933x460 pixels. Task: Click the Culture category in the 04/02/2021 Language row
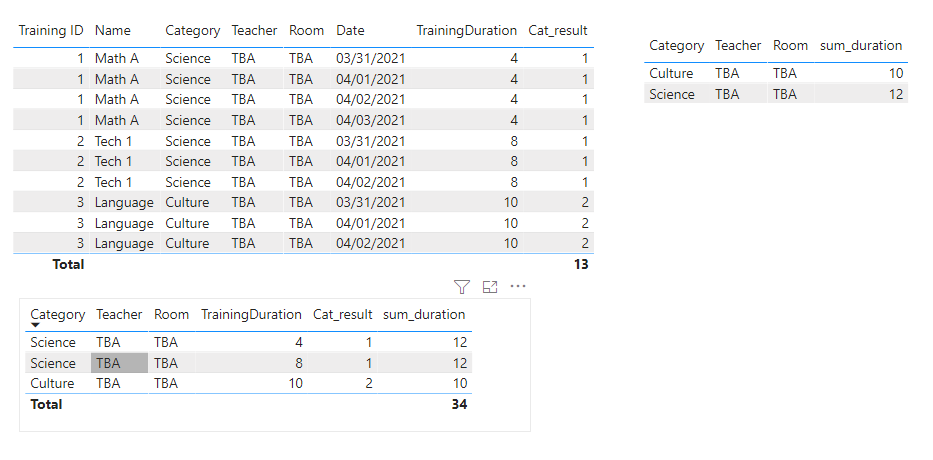pyautogui.click(x=187, y=243)
